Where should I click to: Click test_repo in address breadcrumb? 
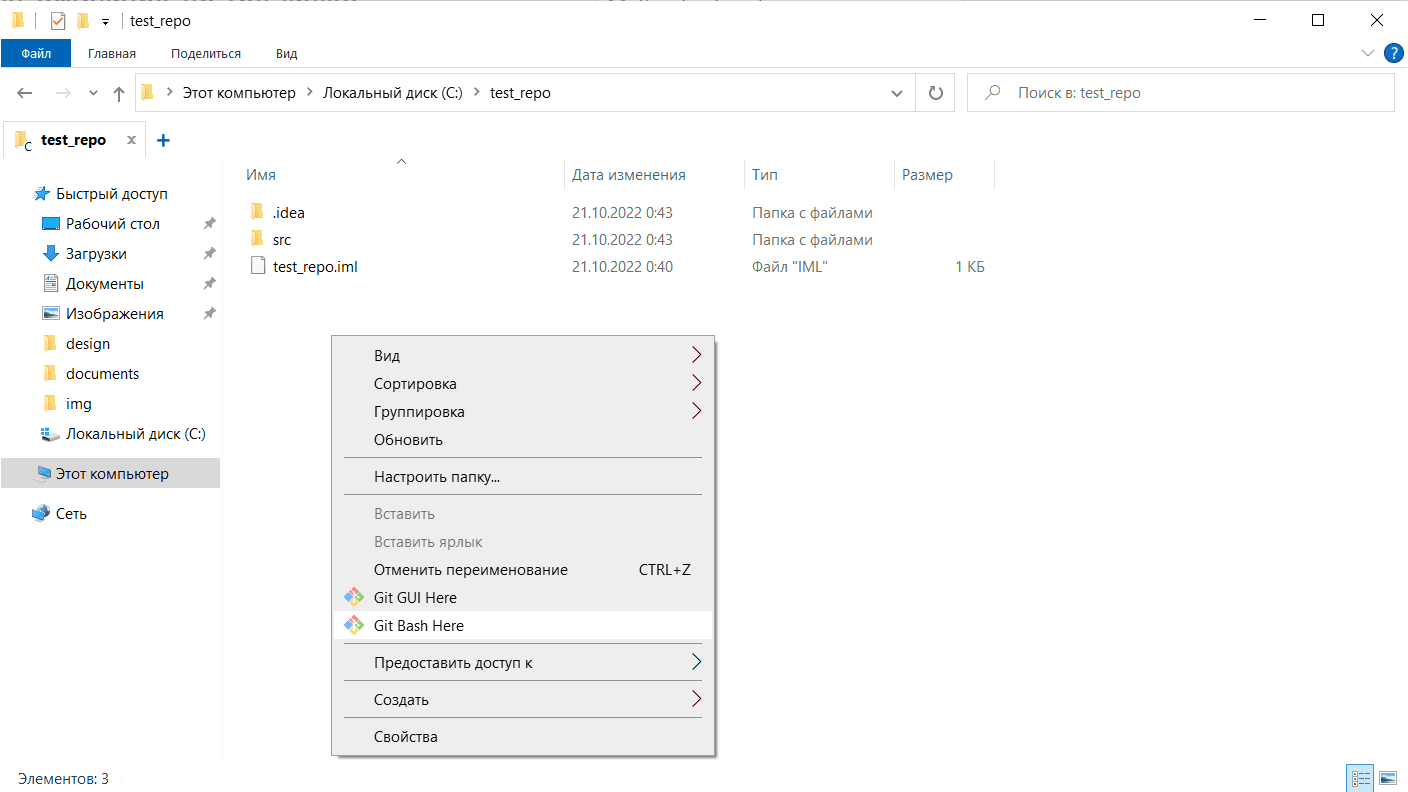click(520, 93)
